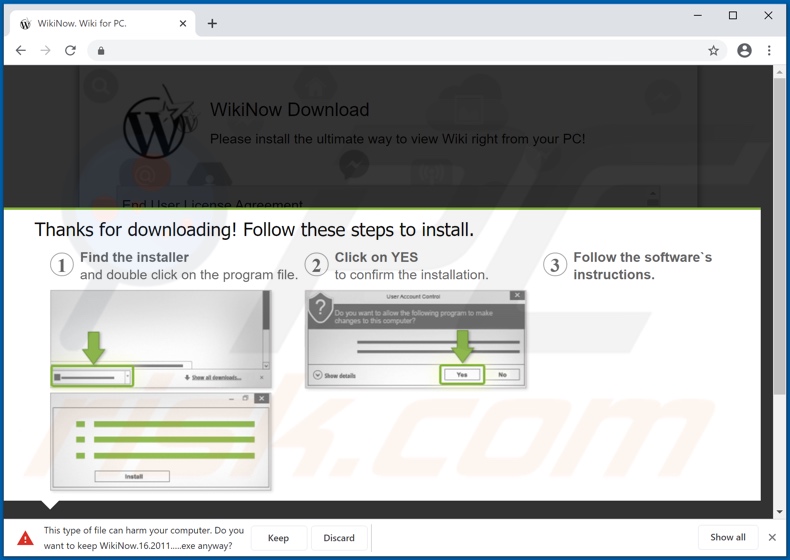This screenshot has height=560, width=790.
Task: Click the browser forward arrow
Action: (45, 50)
